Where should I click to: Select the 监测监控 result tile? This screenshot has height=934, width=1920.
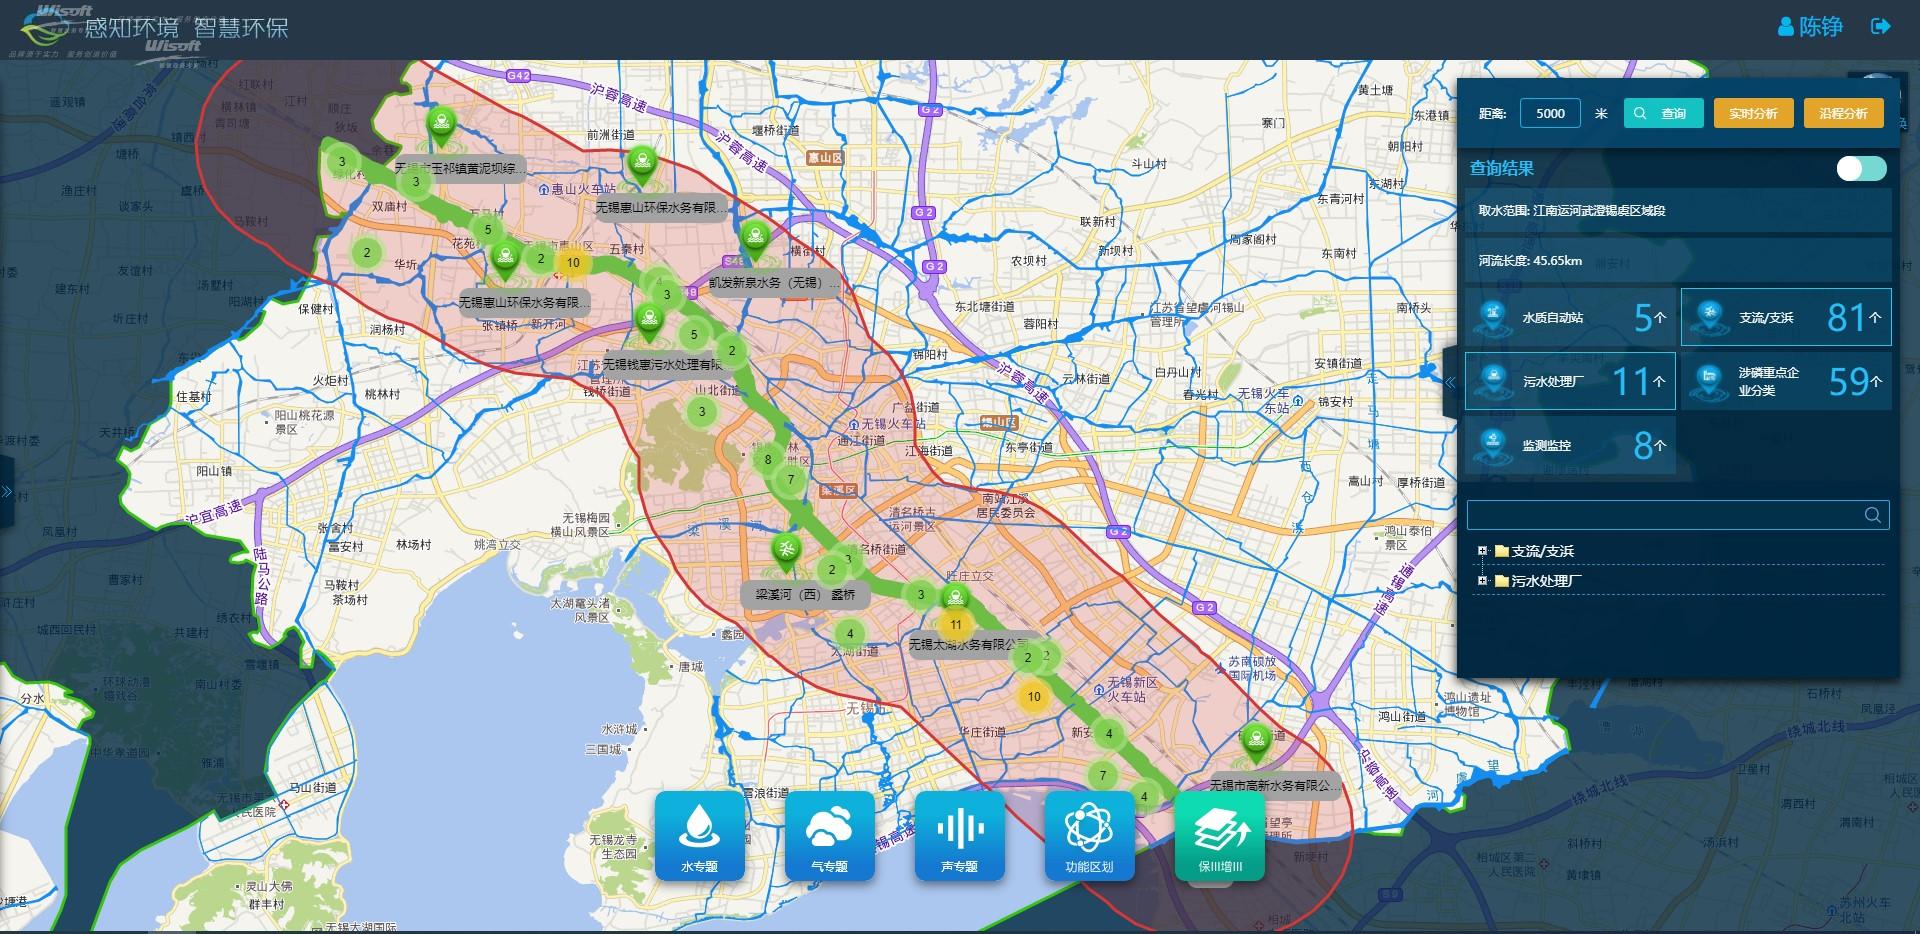point(1569,445)
